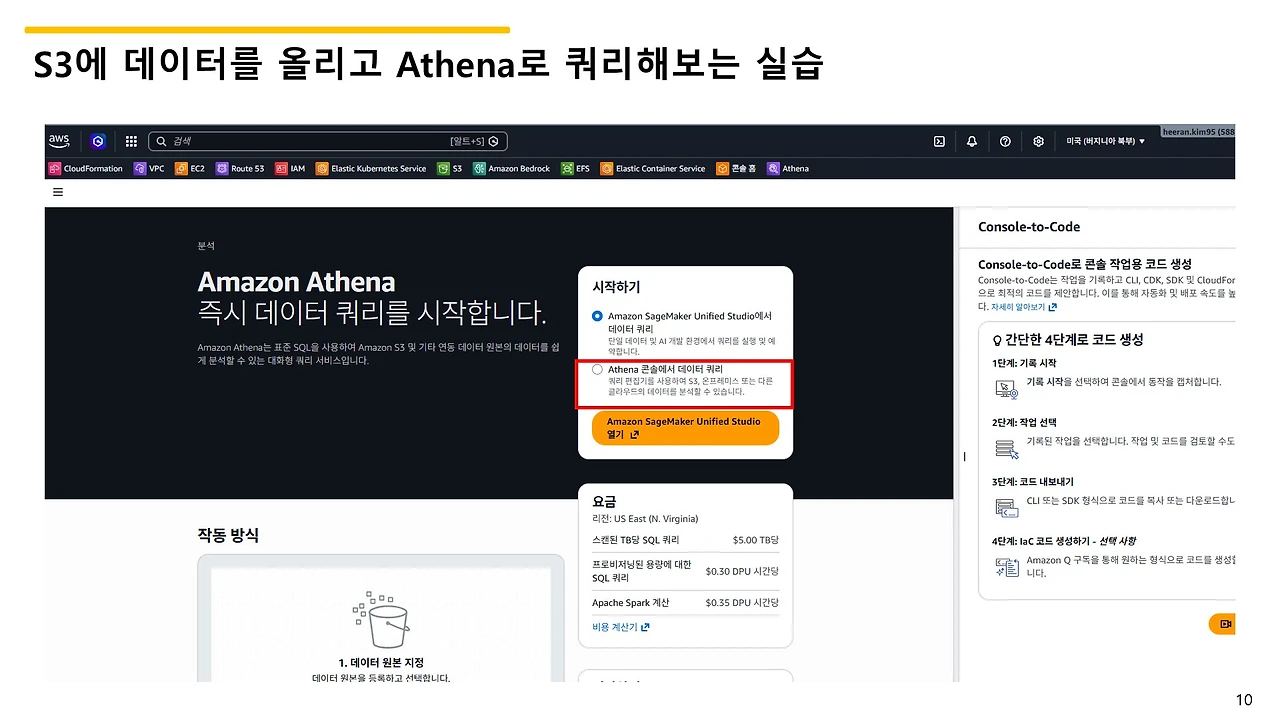
Task: Open the EC2 favorite shortcut
Action: tap(190, 169)
